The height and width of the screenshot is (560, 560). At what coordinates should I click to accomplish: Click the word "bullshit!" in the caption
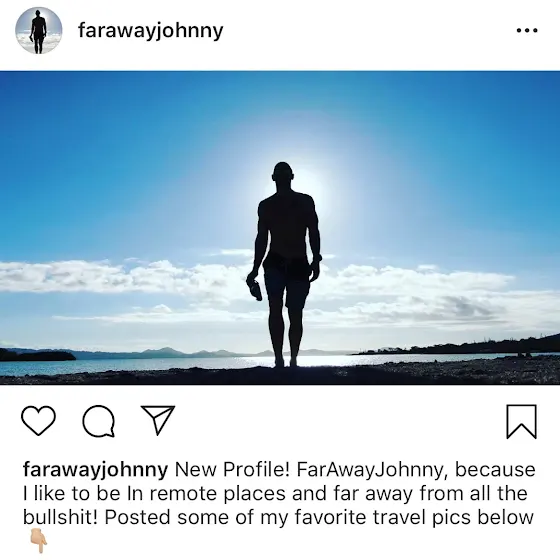pyautogui.click(x=60, y=517)
